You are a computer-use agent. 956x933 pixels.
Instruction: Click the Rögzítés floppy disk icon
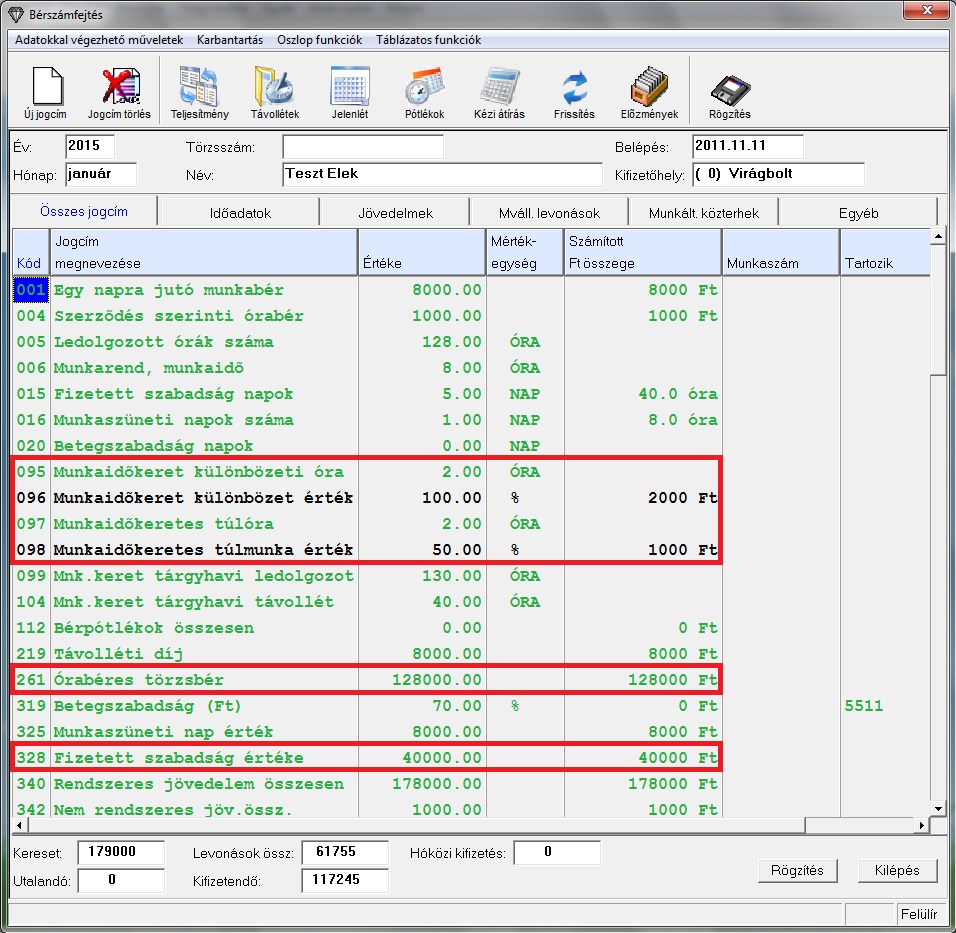(x=730, y=88)
